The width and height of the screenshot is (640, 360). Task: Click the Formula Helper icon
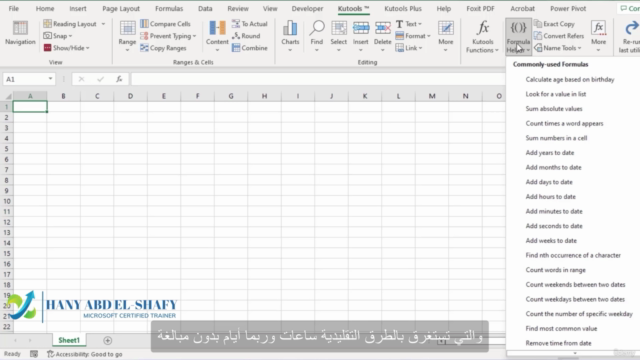(518, 28)
